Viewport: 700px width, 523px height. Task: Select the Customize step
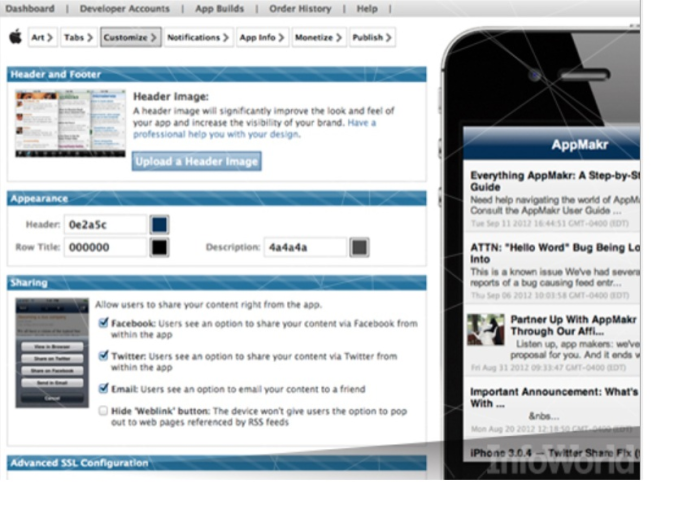(x=130, y=37)
